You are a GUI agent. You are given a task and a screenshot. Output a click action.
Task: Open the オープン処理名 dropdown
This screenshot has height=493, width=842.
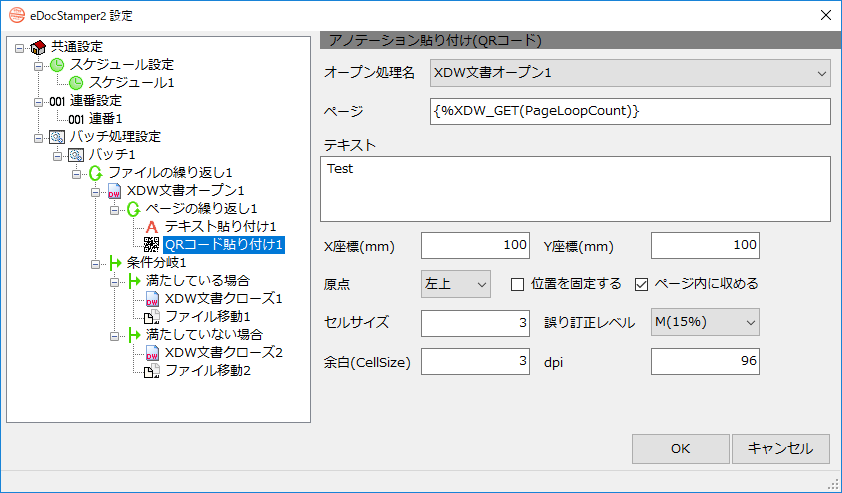coord(630,73)
